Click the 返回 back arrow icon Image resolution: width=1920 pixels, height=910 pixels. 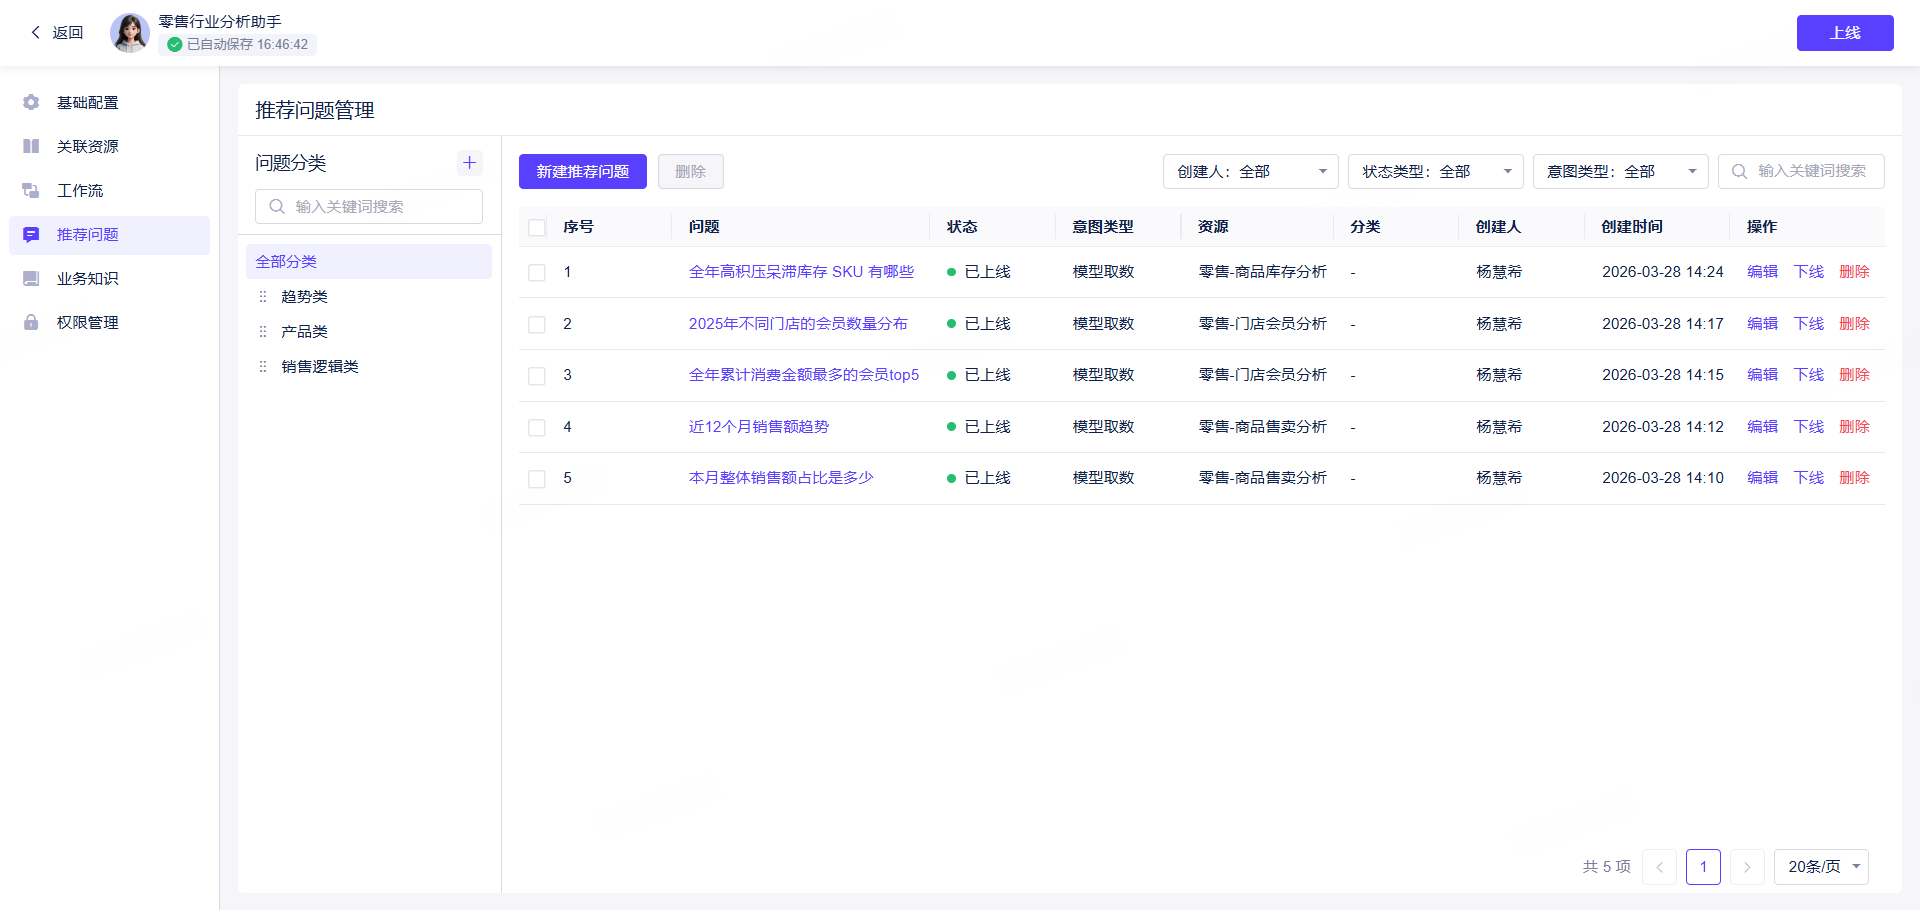tap(36, 32)
